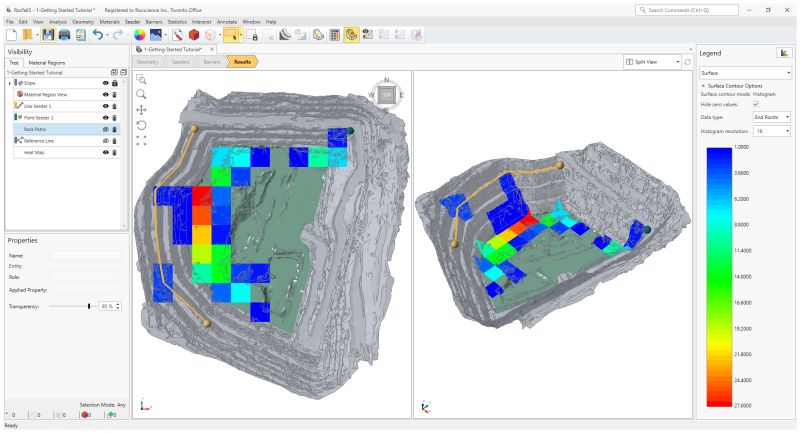
Task: Open the Data type End Points dropdown
Action: point(772,117)
